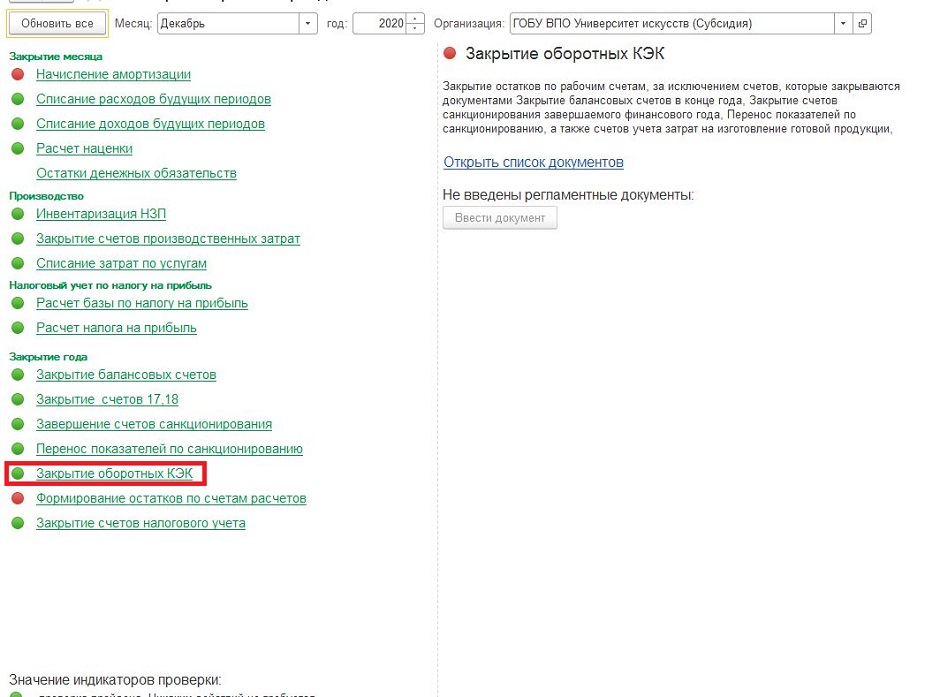The width and height of the screenshot is (940, 697).
Task: Click the green indicator beside Расчет наценки
Action: (x=18, y=149)
